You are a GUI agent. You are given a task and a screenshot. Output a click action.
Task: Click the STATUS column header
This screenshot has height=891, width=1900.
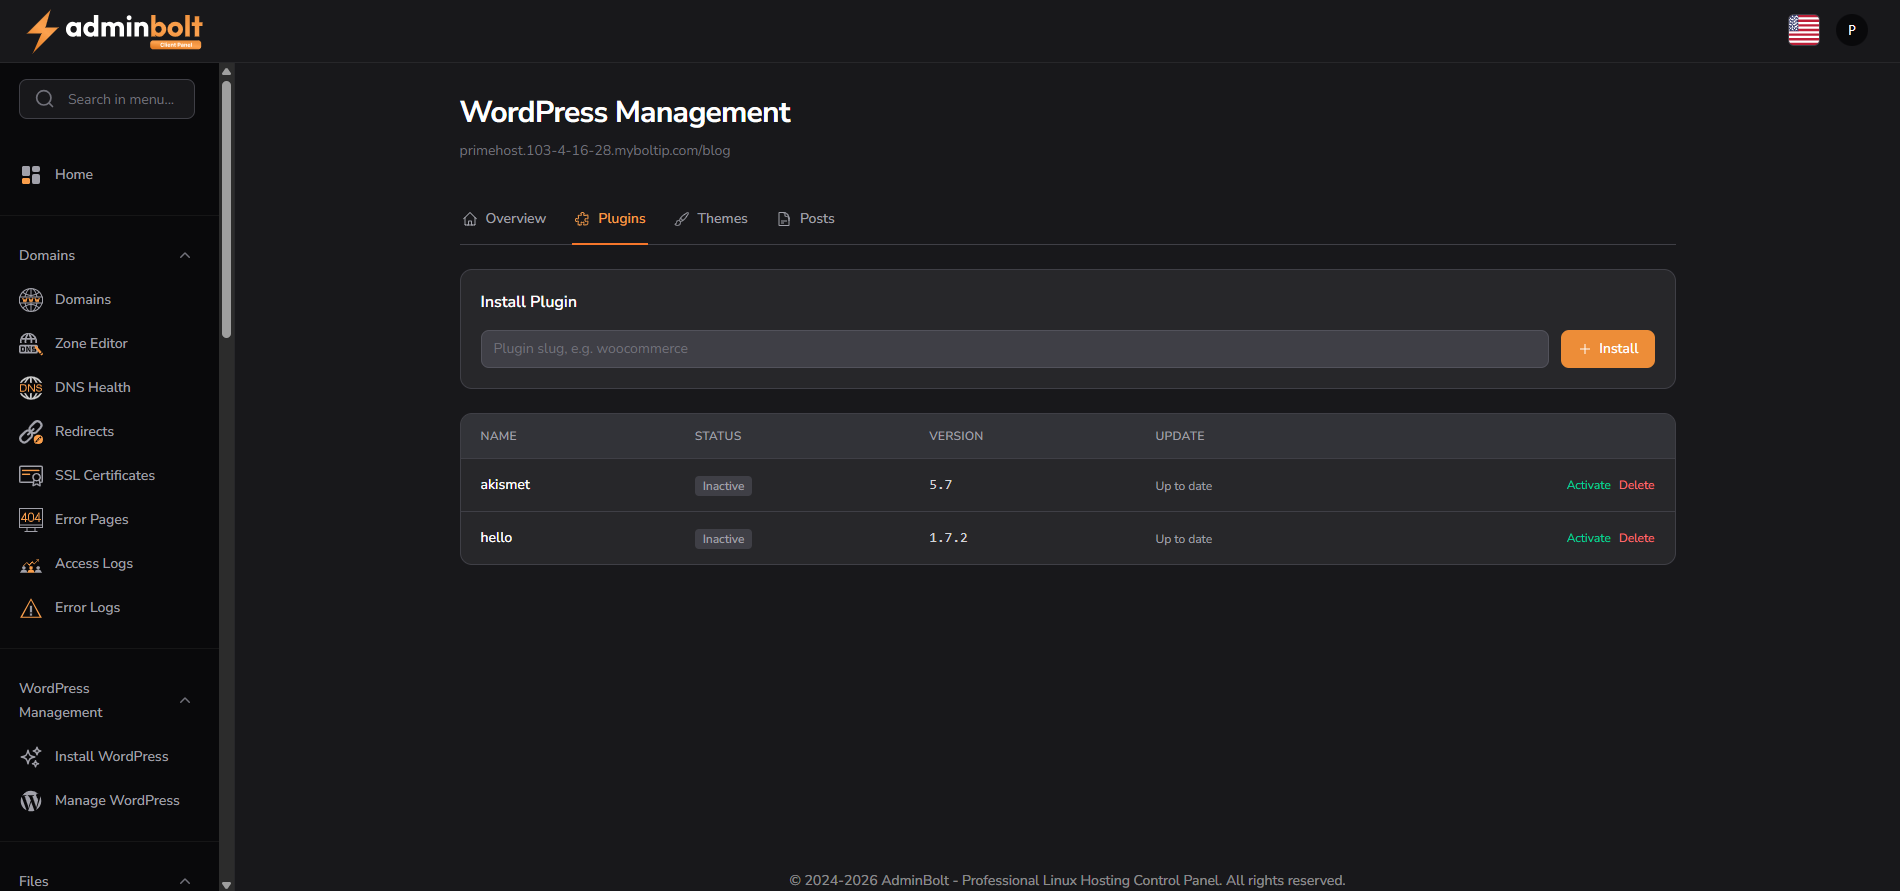[x=718, y=436]
